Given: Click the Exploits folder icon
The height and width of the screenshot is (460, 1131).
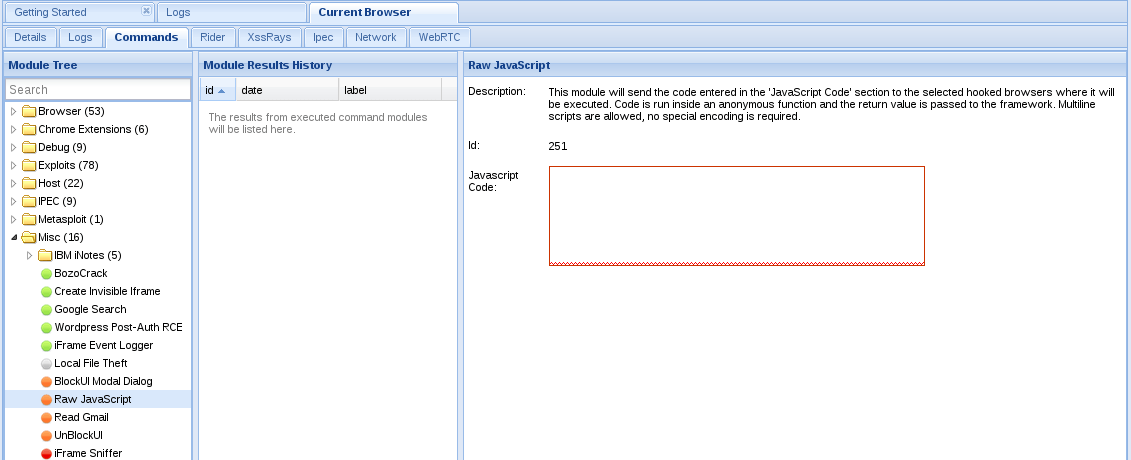Looking at the screenshot, I should (29, 165).
